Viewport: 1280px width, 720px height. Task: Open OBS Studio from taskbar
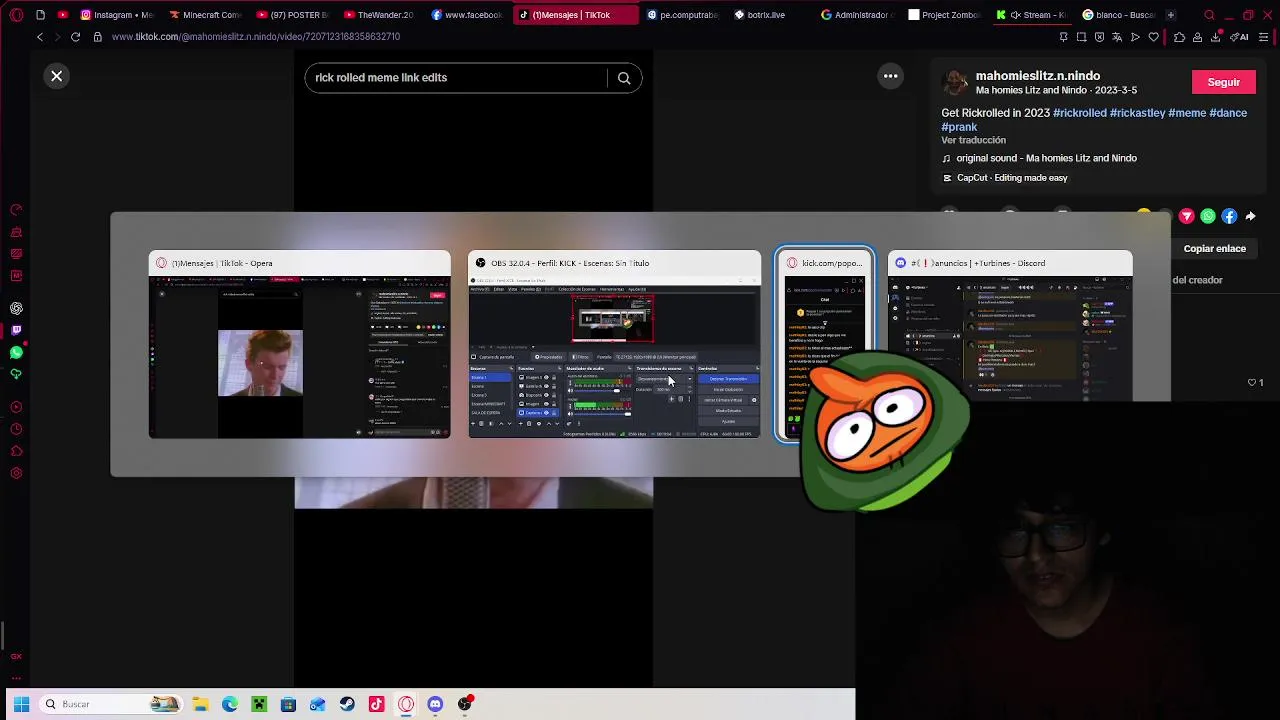point(465,704)
